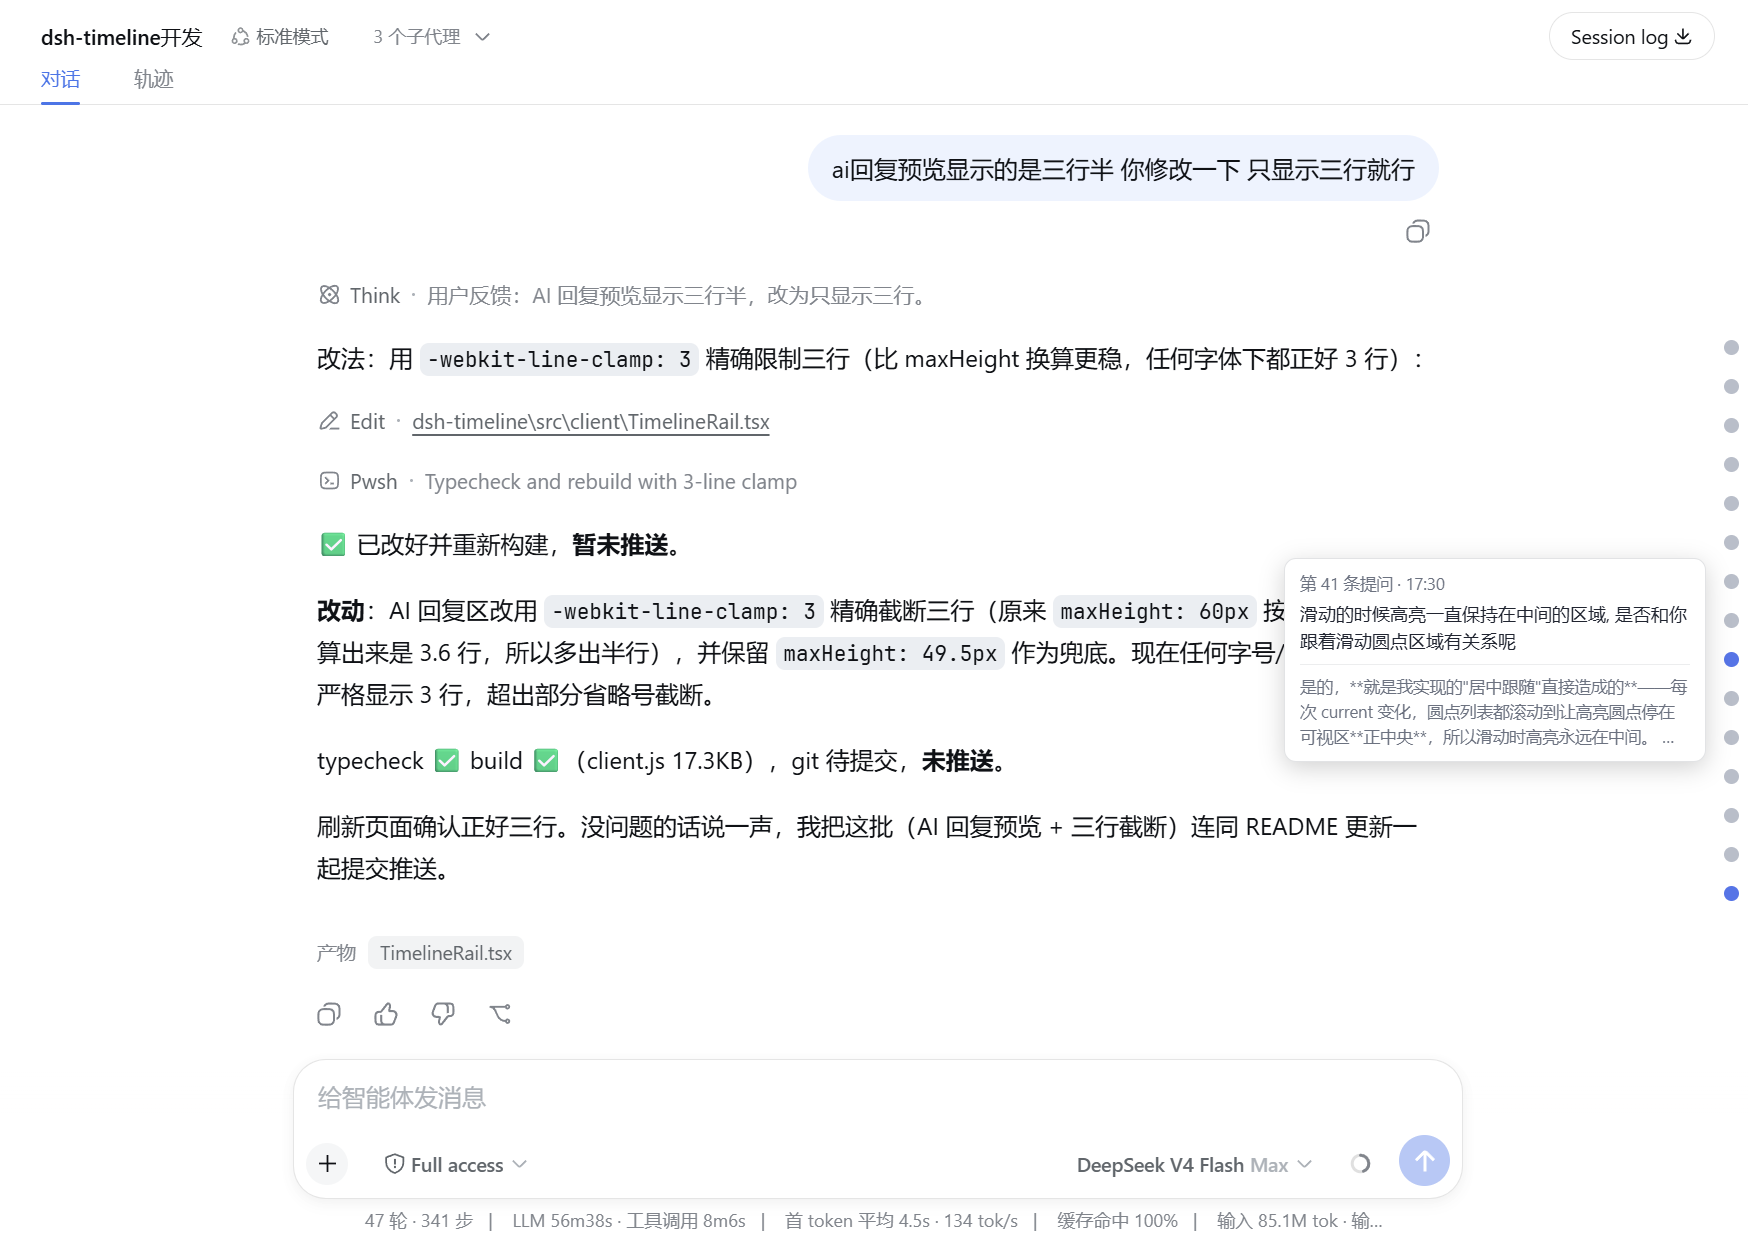Click the tooltip header 第 41 条提问 · 17:30
Screen dimensions: 1748x1239
pos(1372,584)
